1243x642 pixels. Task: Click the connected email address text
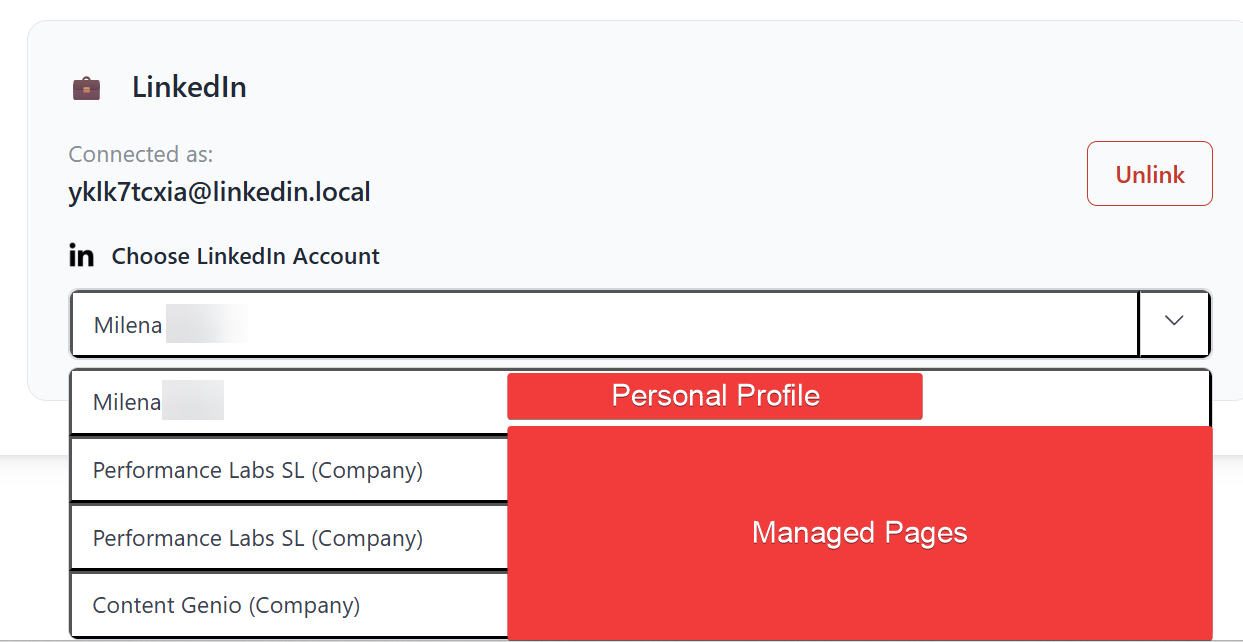coord(219,192)
